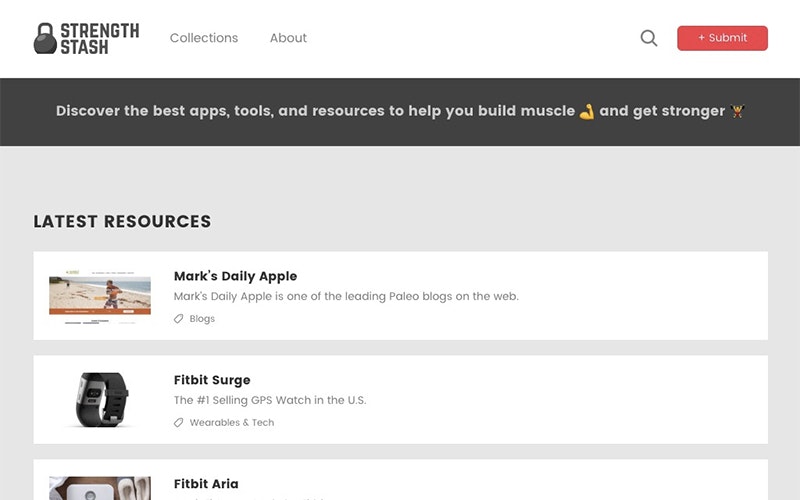The width and height of the screenshot is (800, 500).
Task: Open the Fitbit Aria title link
Action: pos(206,484)
